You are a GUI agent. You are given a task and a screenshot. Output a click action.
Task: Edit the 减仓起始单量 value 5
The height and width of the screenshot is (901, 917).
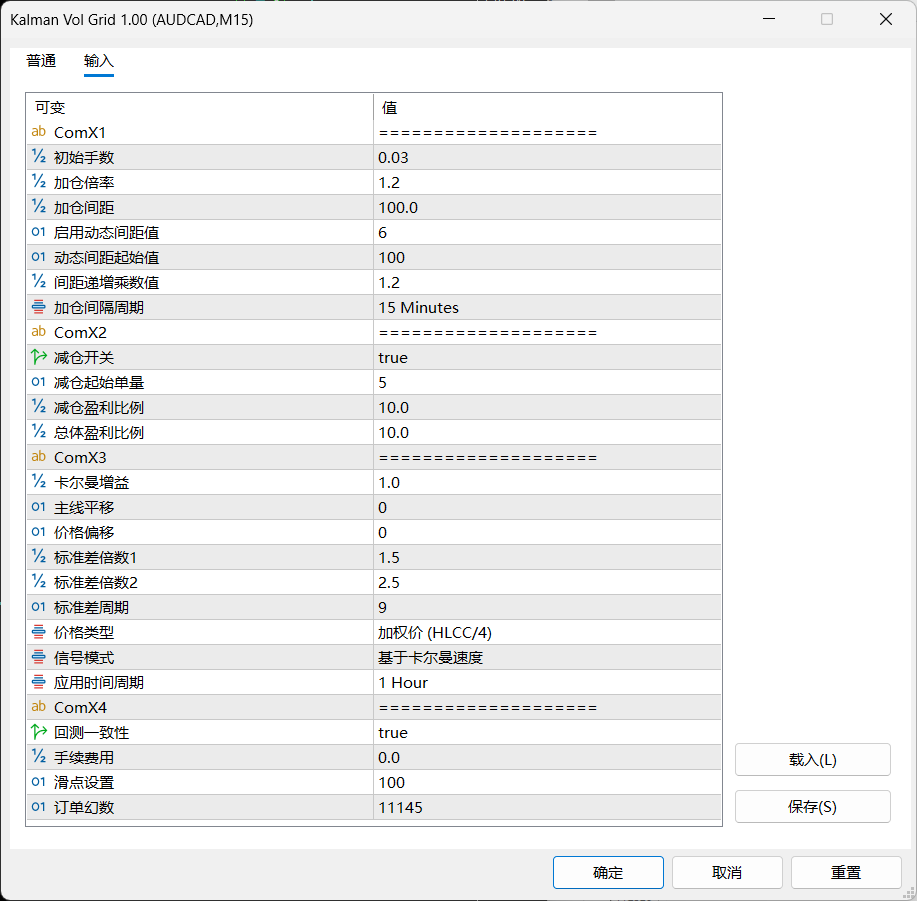(x=547, y=382)
